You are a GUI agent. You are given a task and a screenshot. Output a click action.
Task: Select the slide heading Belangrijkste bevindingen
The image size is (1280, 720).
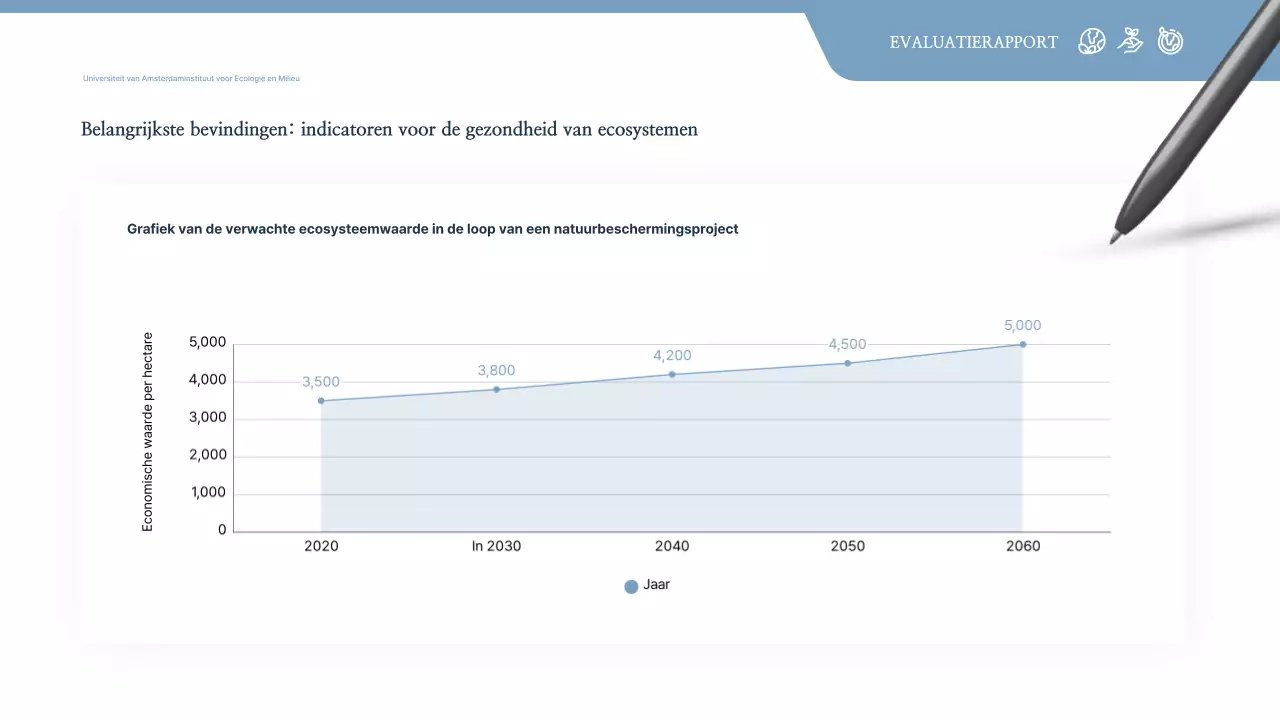tap(389, 130)
